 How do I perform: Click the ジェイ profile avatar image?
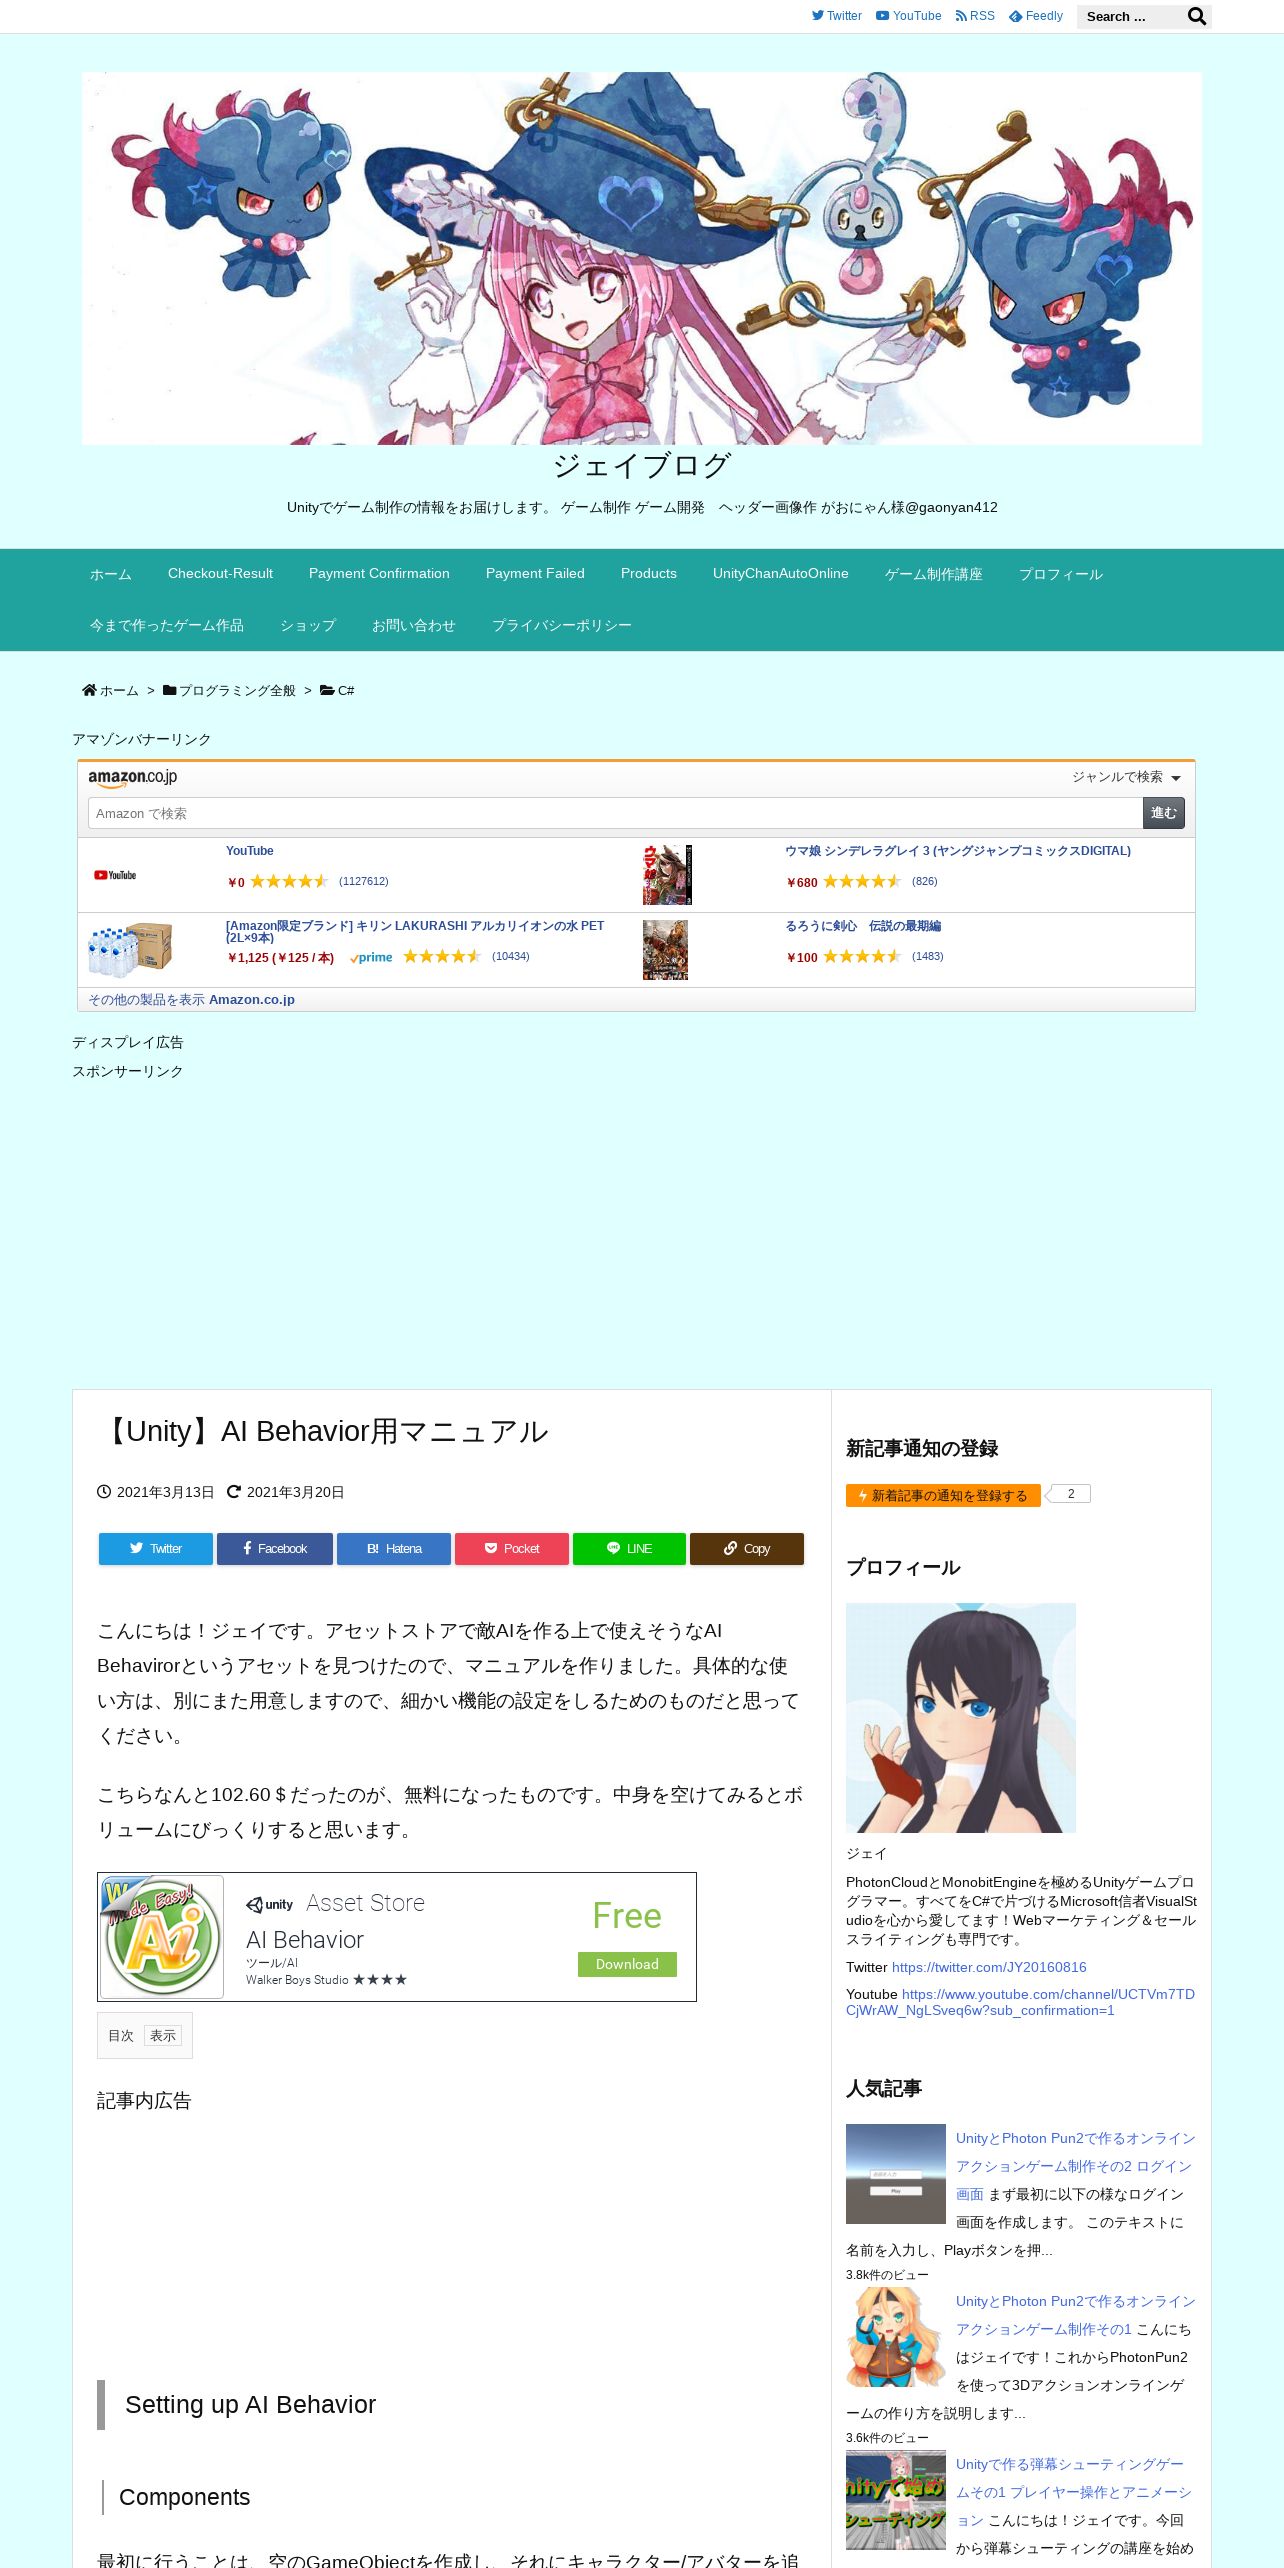[x=961, y=1718]
